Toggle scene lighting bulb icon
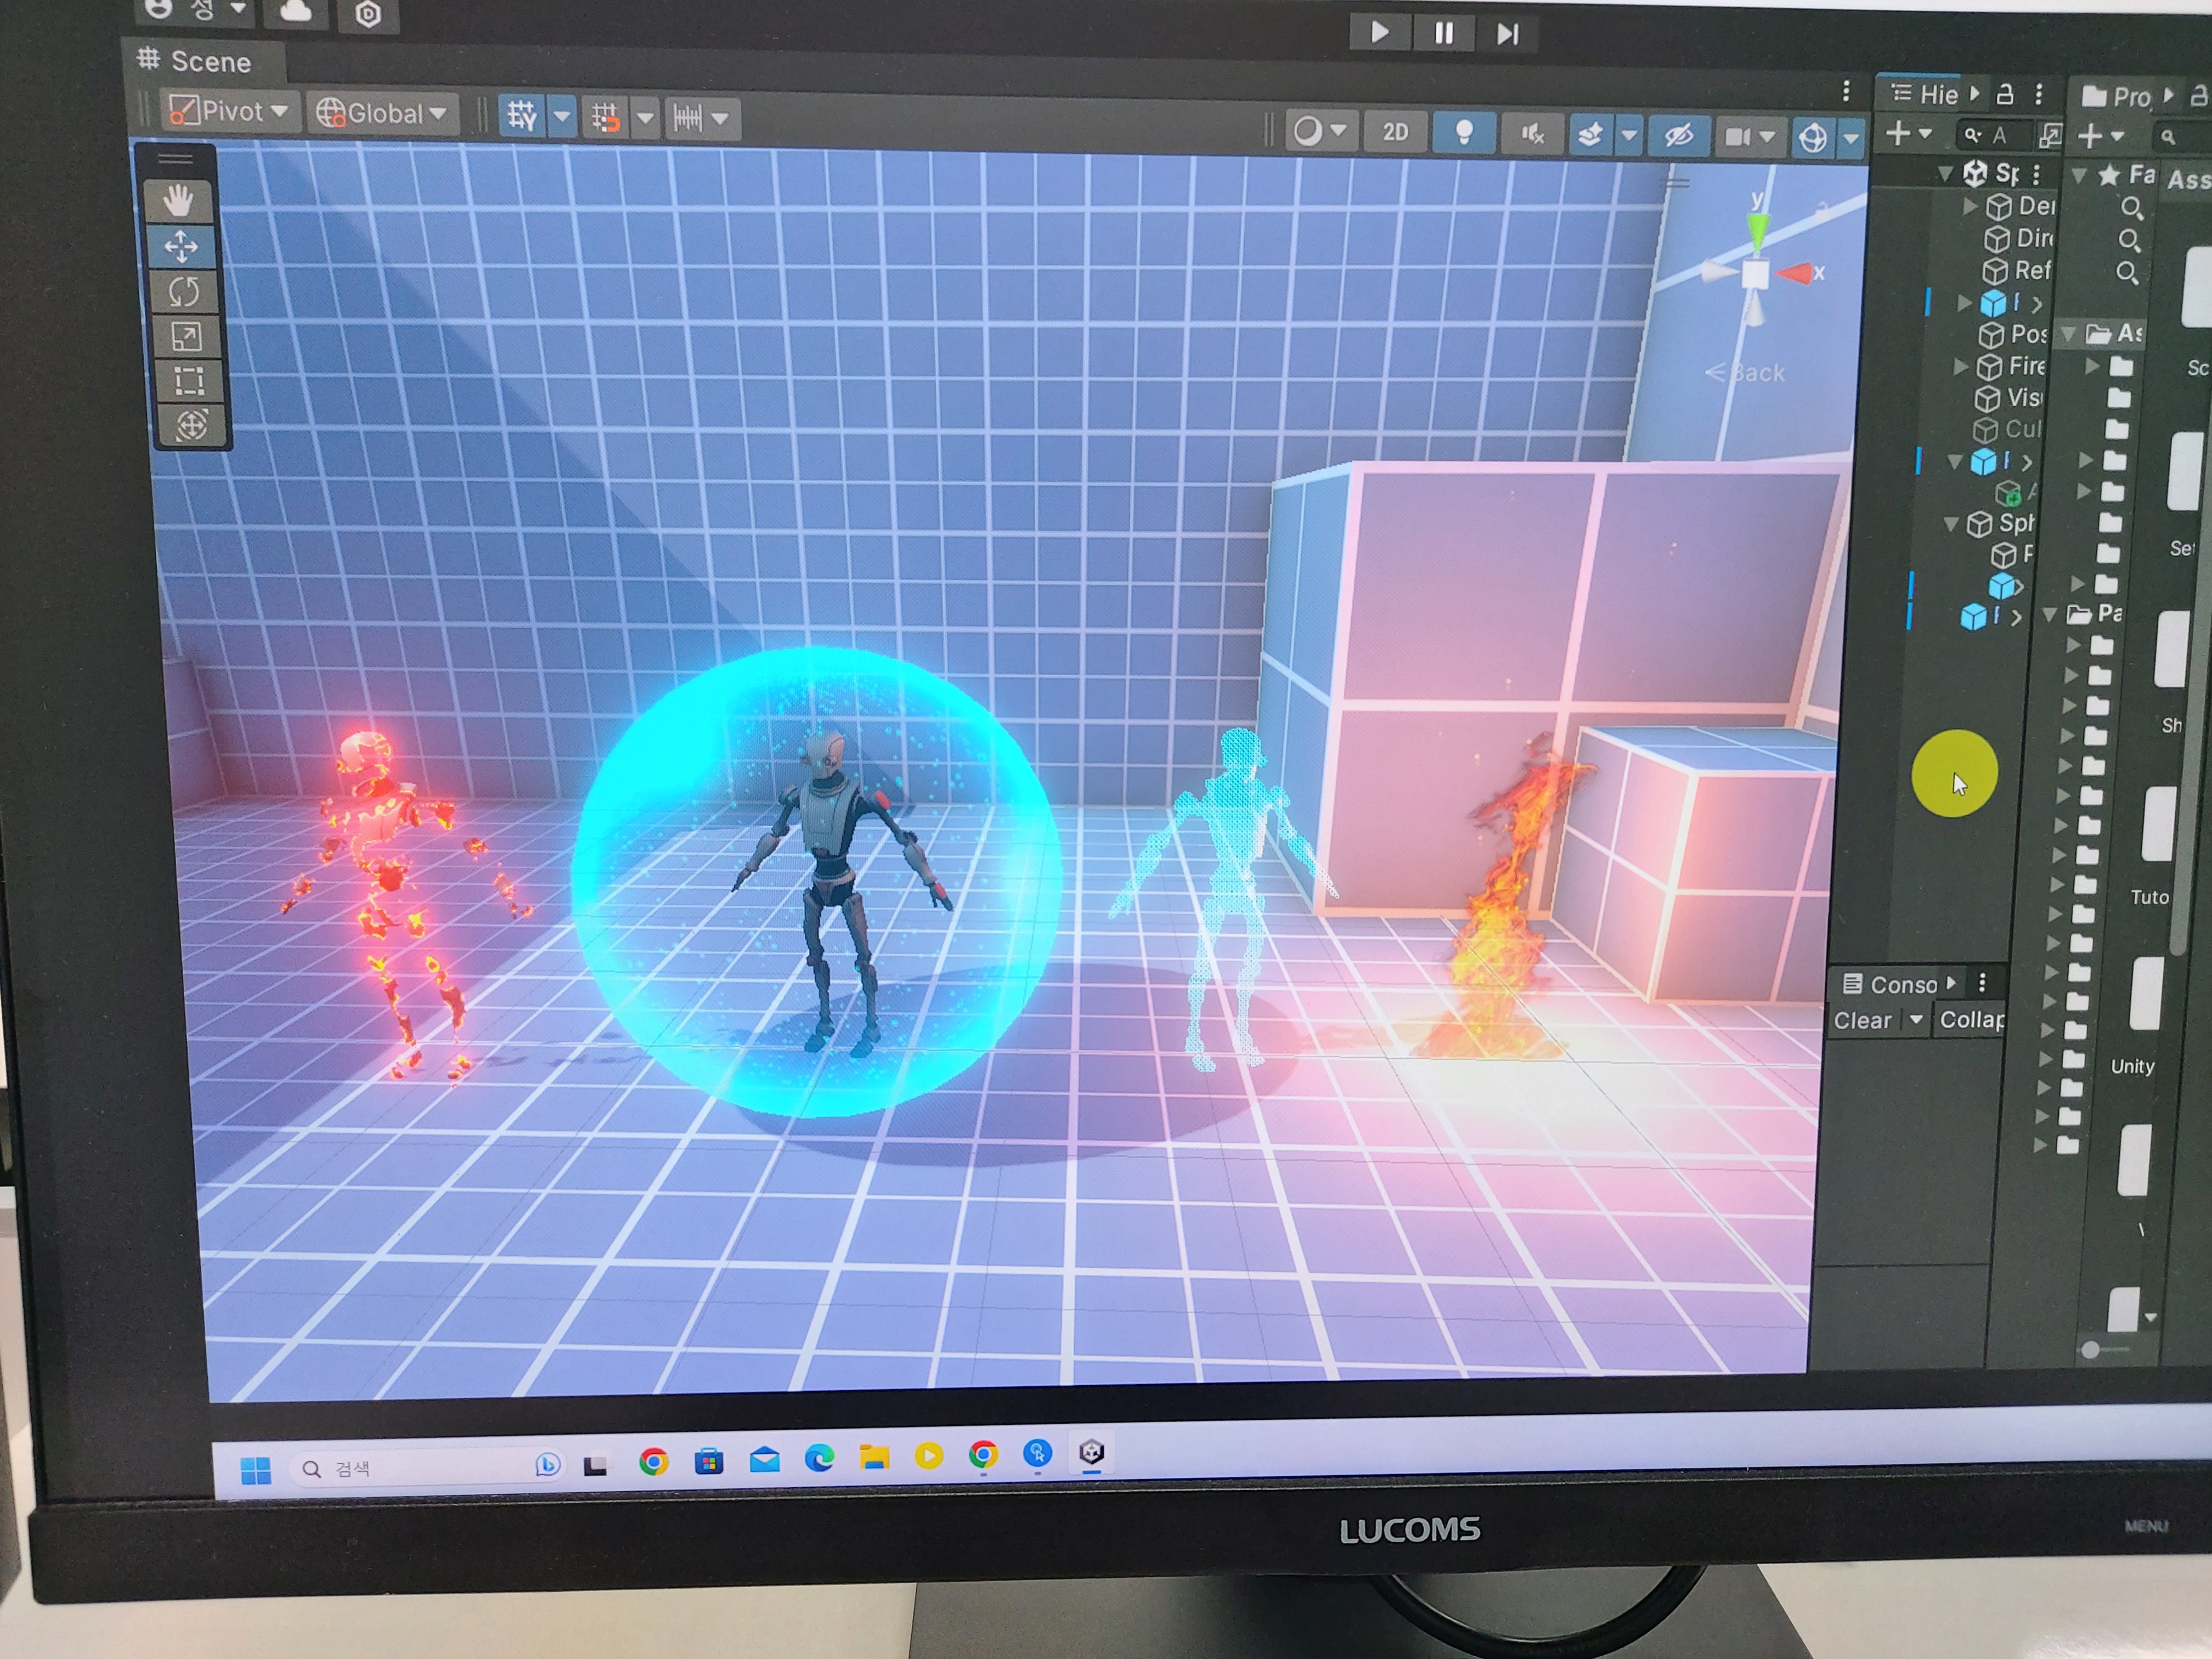This screenshot has width=2212, height=1659. click(1464, 133)
